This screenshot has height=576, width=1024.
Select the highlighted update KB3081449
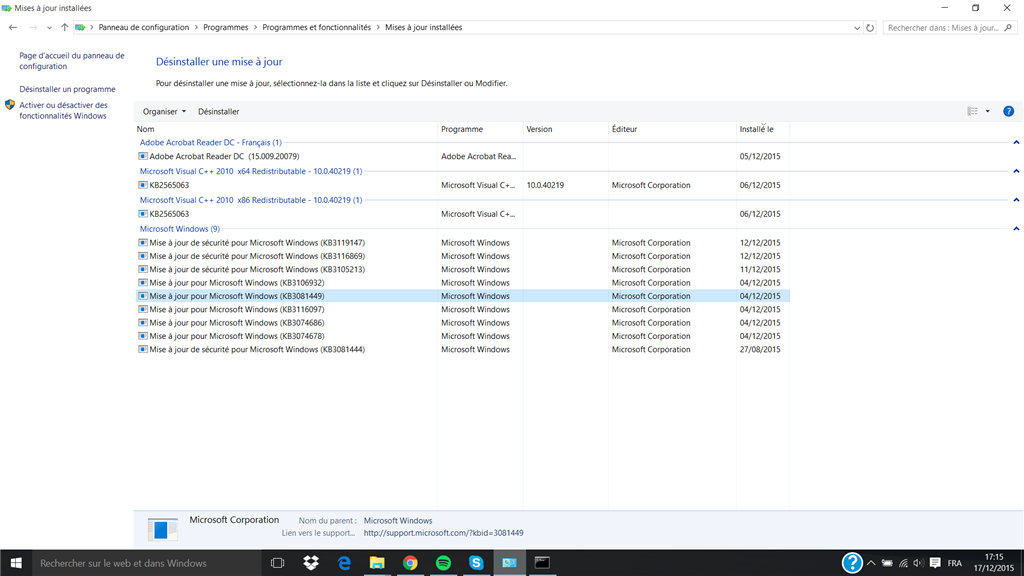click(x=462, y=296)
